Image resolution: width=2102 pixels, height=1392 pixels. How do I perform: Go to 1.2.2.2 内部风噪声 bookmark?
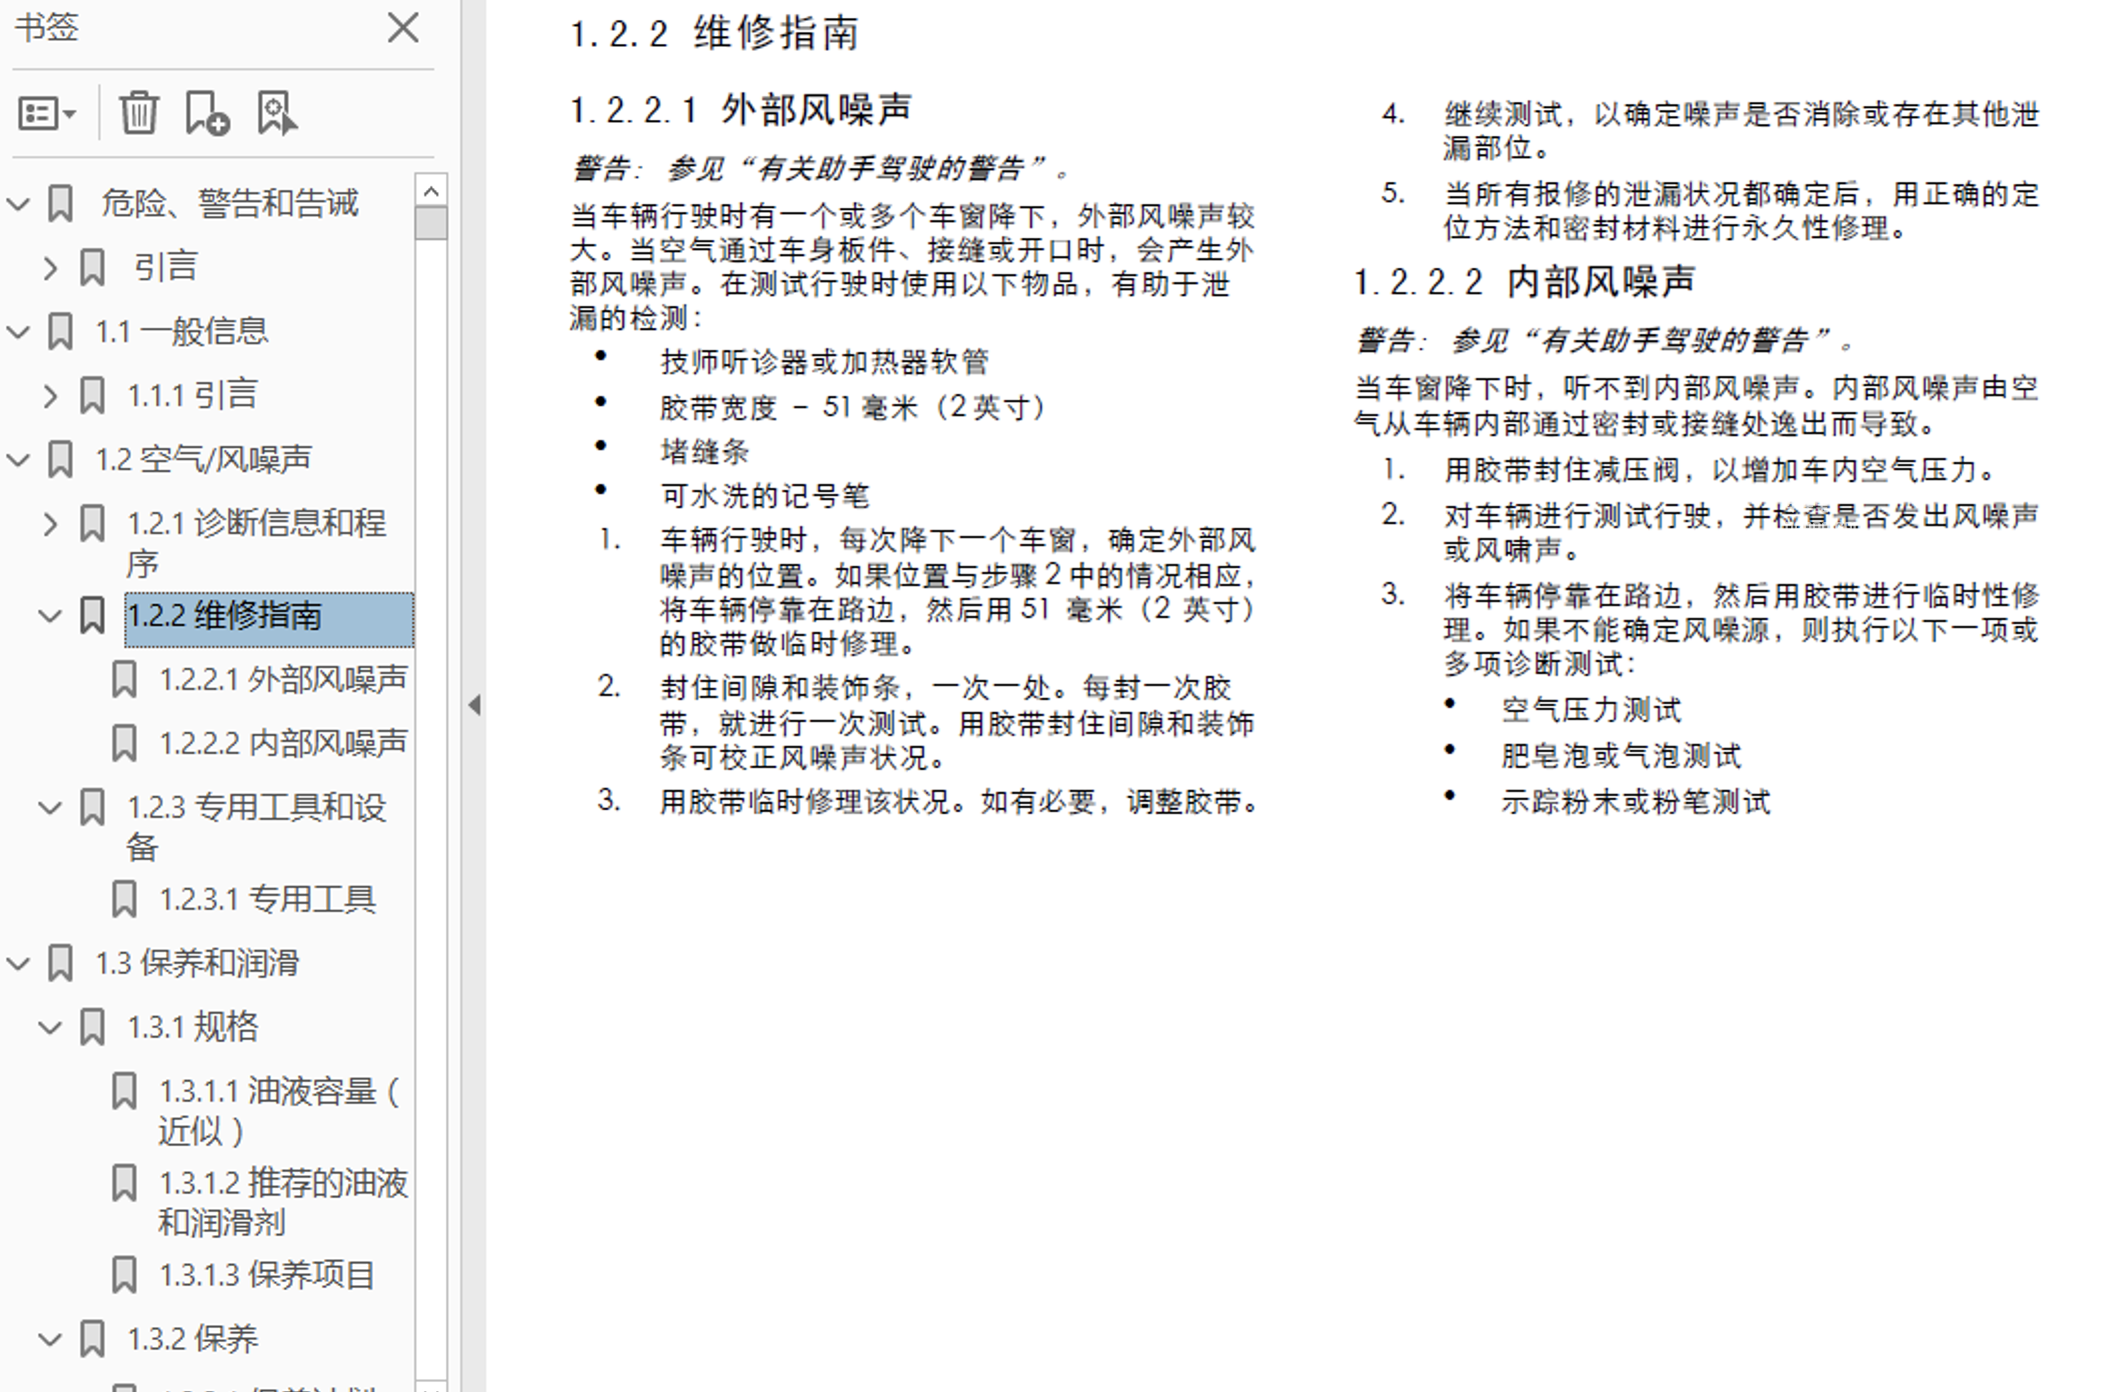click(x=283, y=744)
